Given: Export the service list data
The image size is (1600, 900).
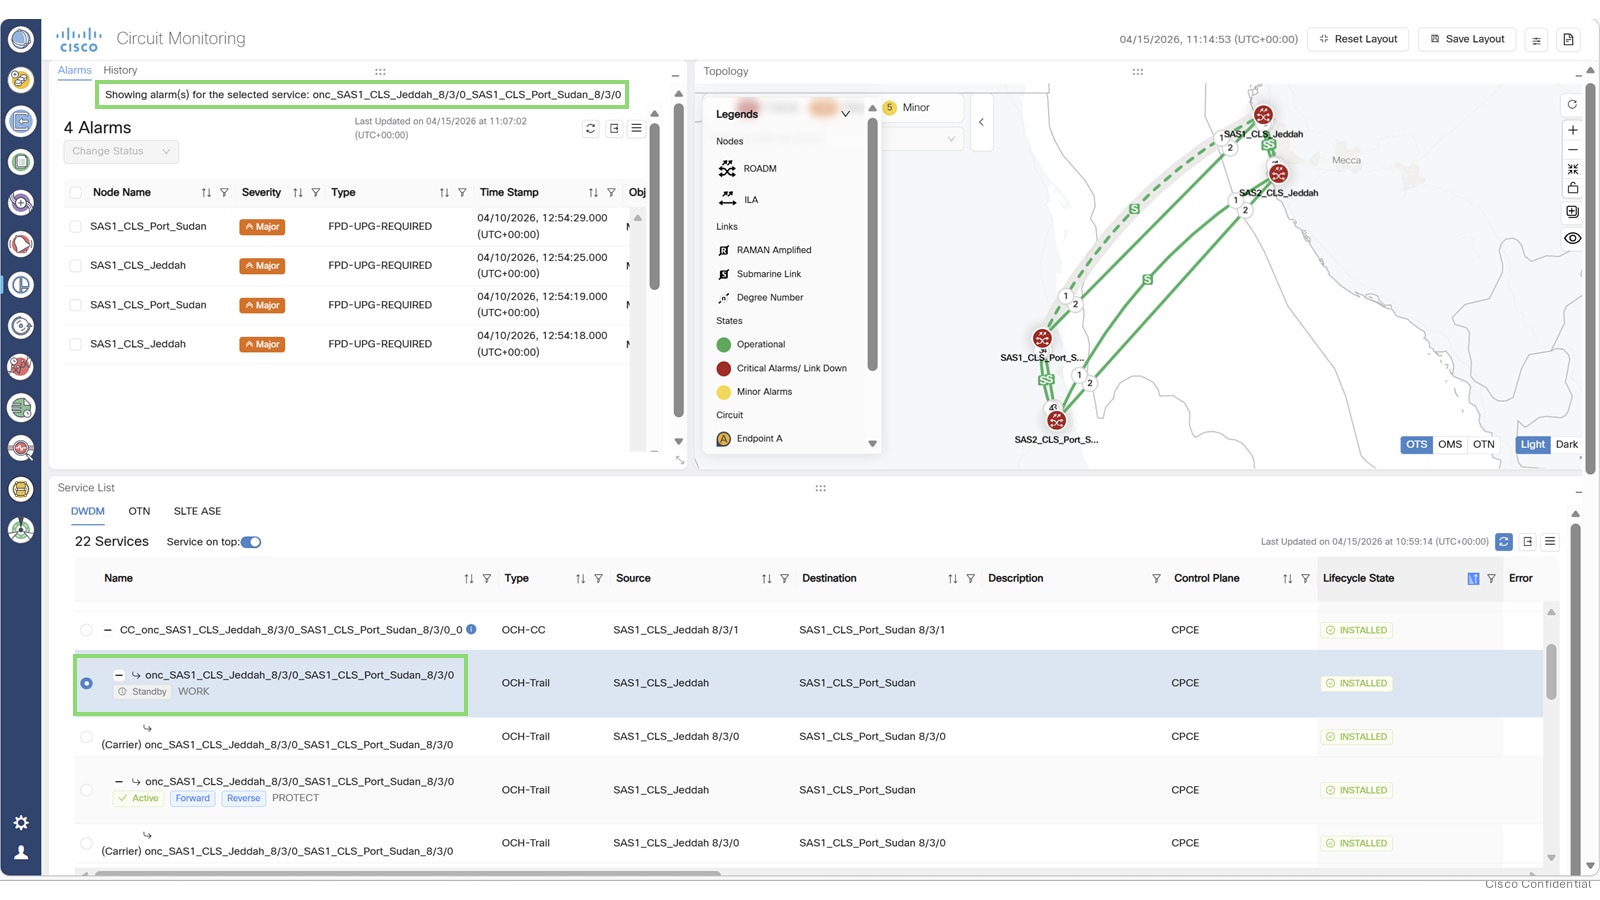Looking at the screenshot, I should point(1527,541).
